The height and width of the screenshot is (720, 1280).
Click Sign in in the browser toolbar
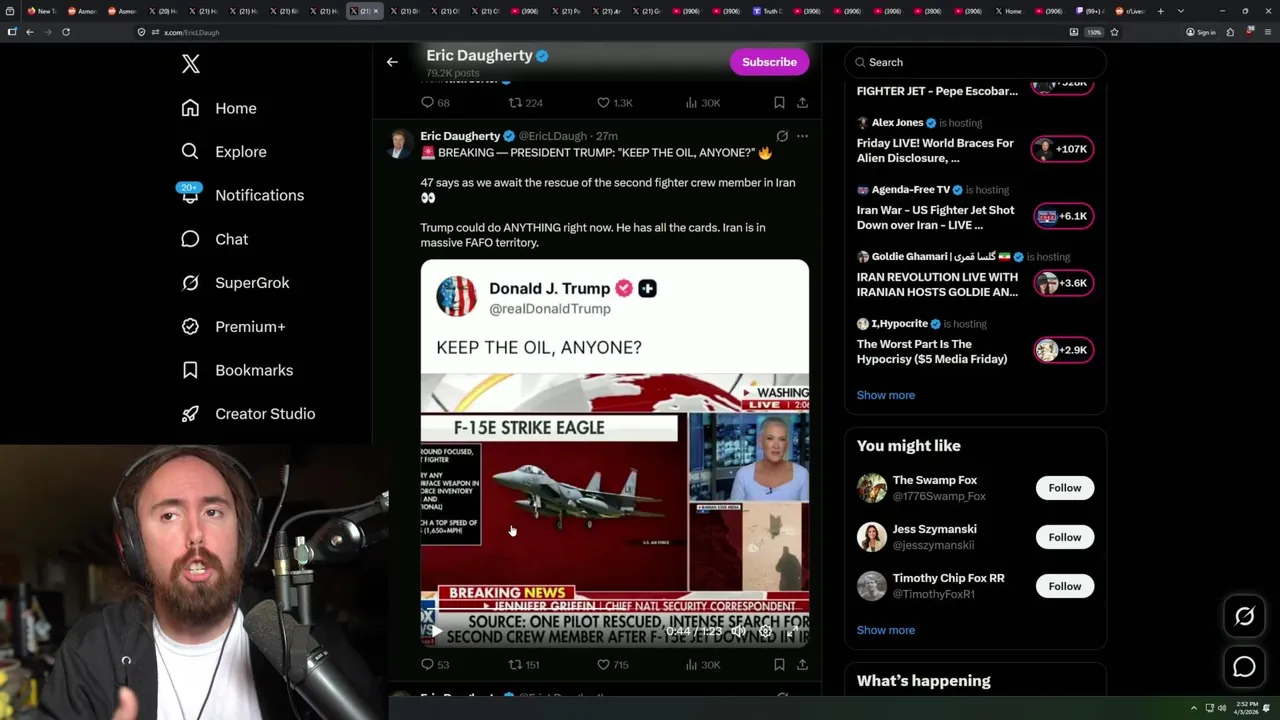pyautogui.click(x=1201, y=32)
